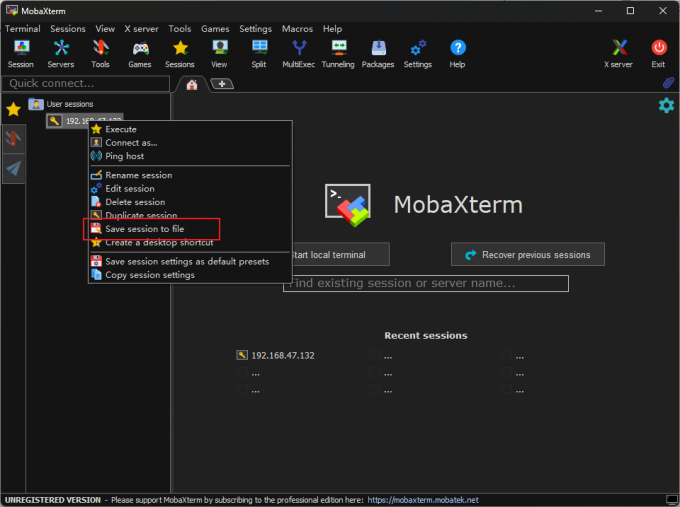
Task: Choose Save session settings as default presets
Action: 190,262
